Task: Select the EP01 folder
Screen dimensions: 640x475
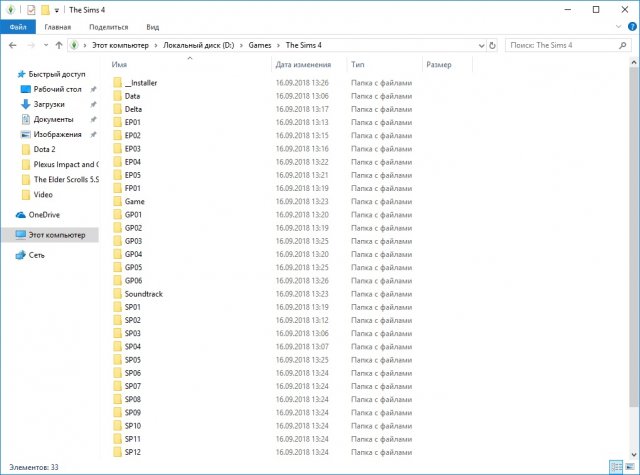Action: (x=133, y=122)
